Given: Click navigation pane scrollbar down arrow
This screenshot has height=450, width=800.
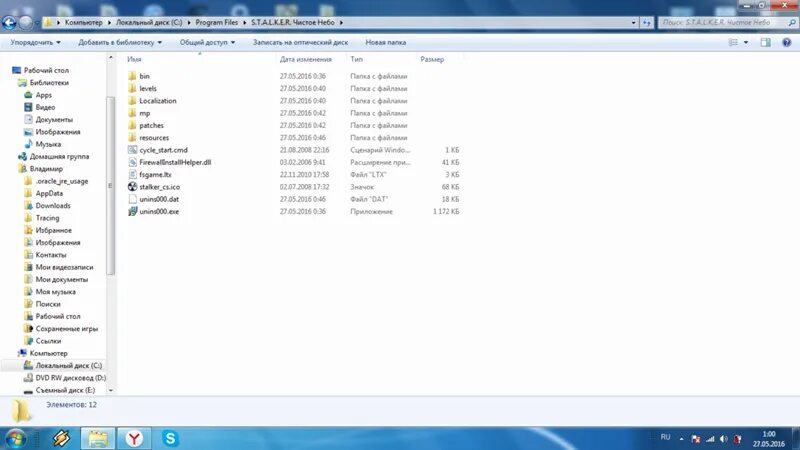Looking at the screenshot, I should (x=111, y=390).
